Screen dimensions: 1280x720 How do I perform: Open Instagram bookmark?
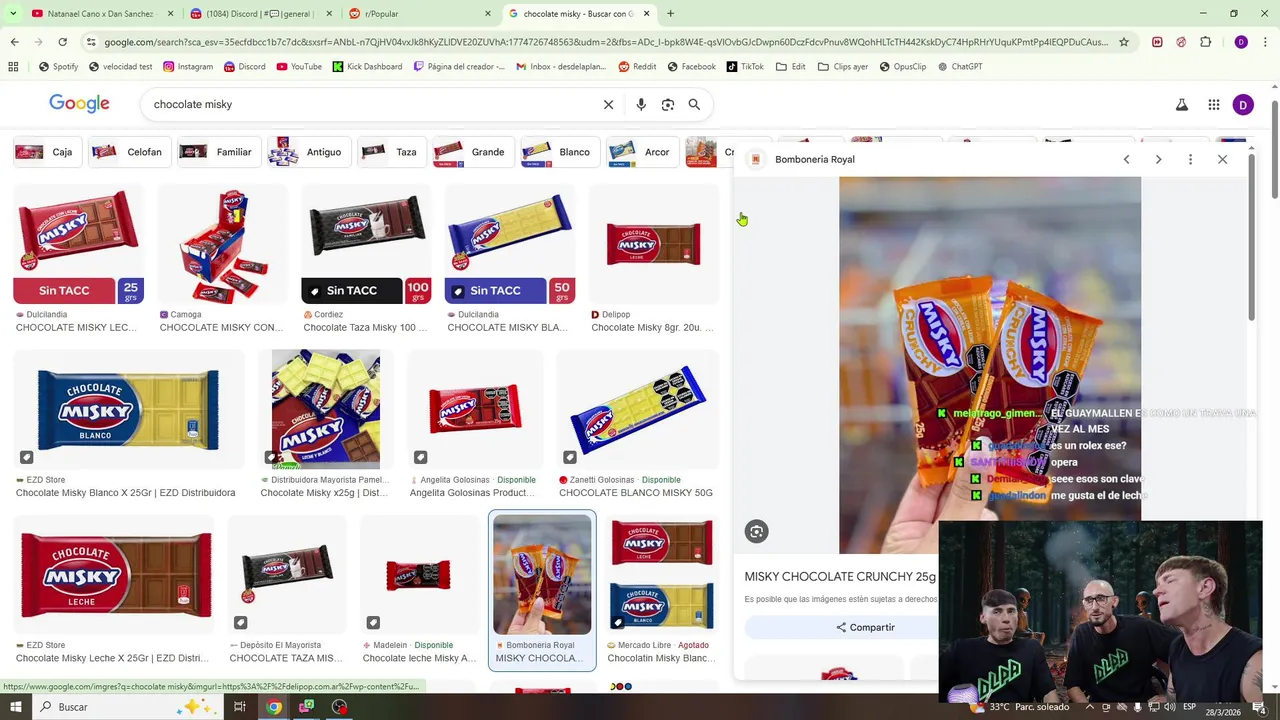188,67
